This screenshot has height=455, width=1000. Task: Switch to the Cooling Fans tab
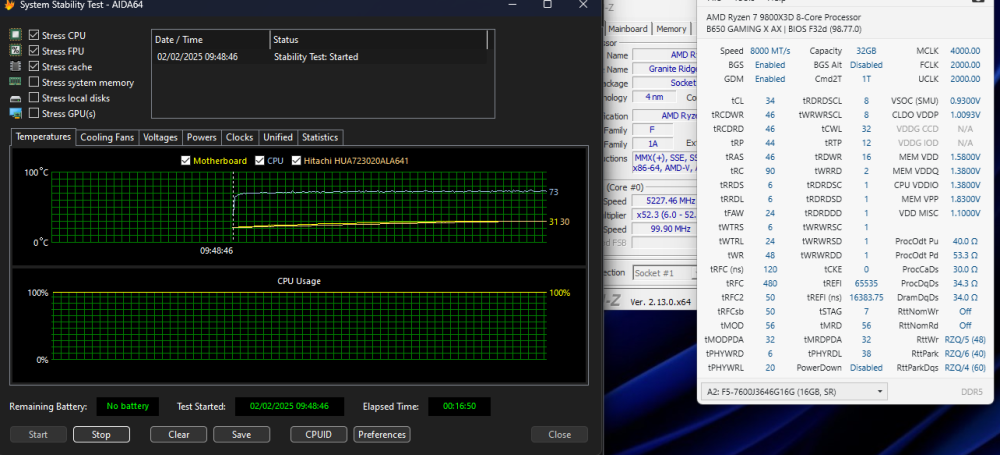click(107, 137)
